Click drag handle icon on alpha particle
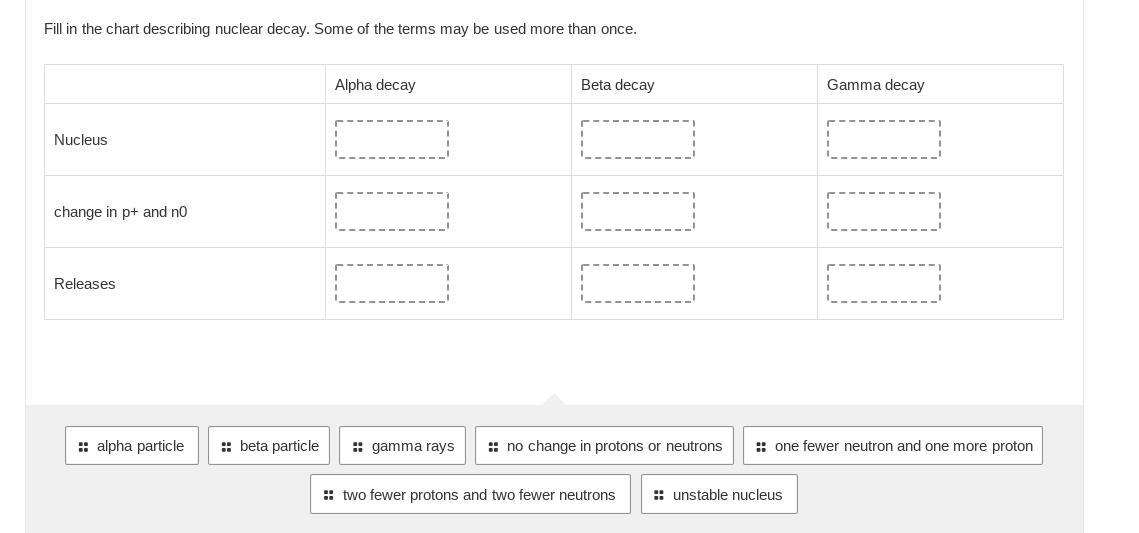 (x=83, y=447)
